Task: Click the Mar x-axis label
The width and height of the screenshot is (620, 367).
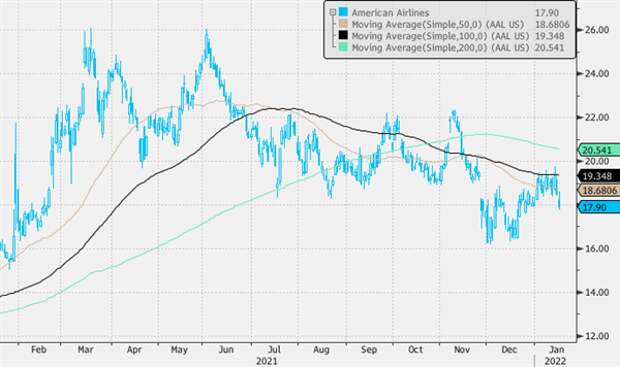Action: [85, 350]
